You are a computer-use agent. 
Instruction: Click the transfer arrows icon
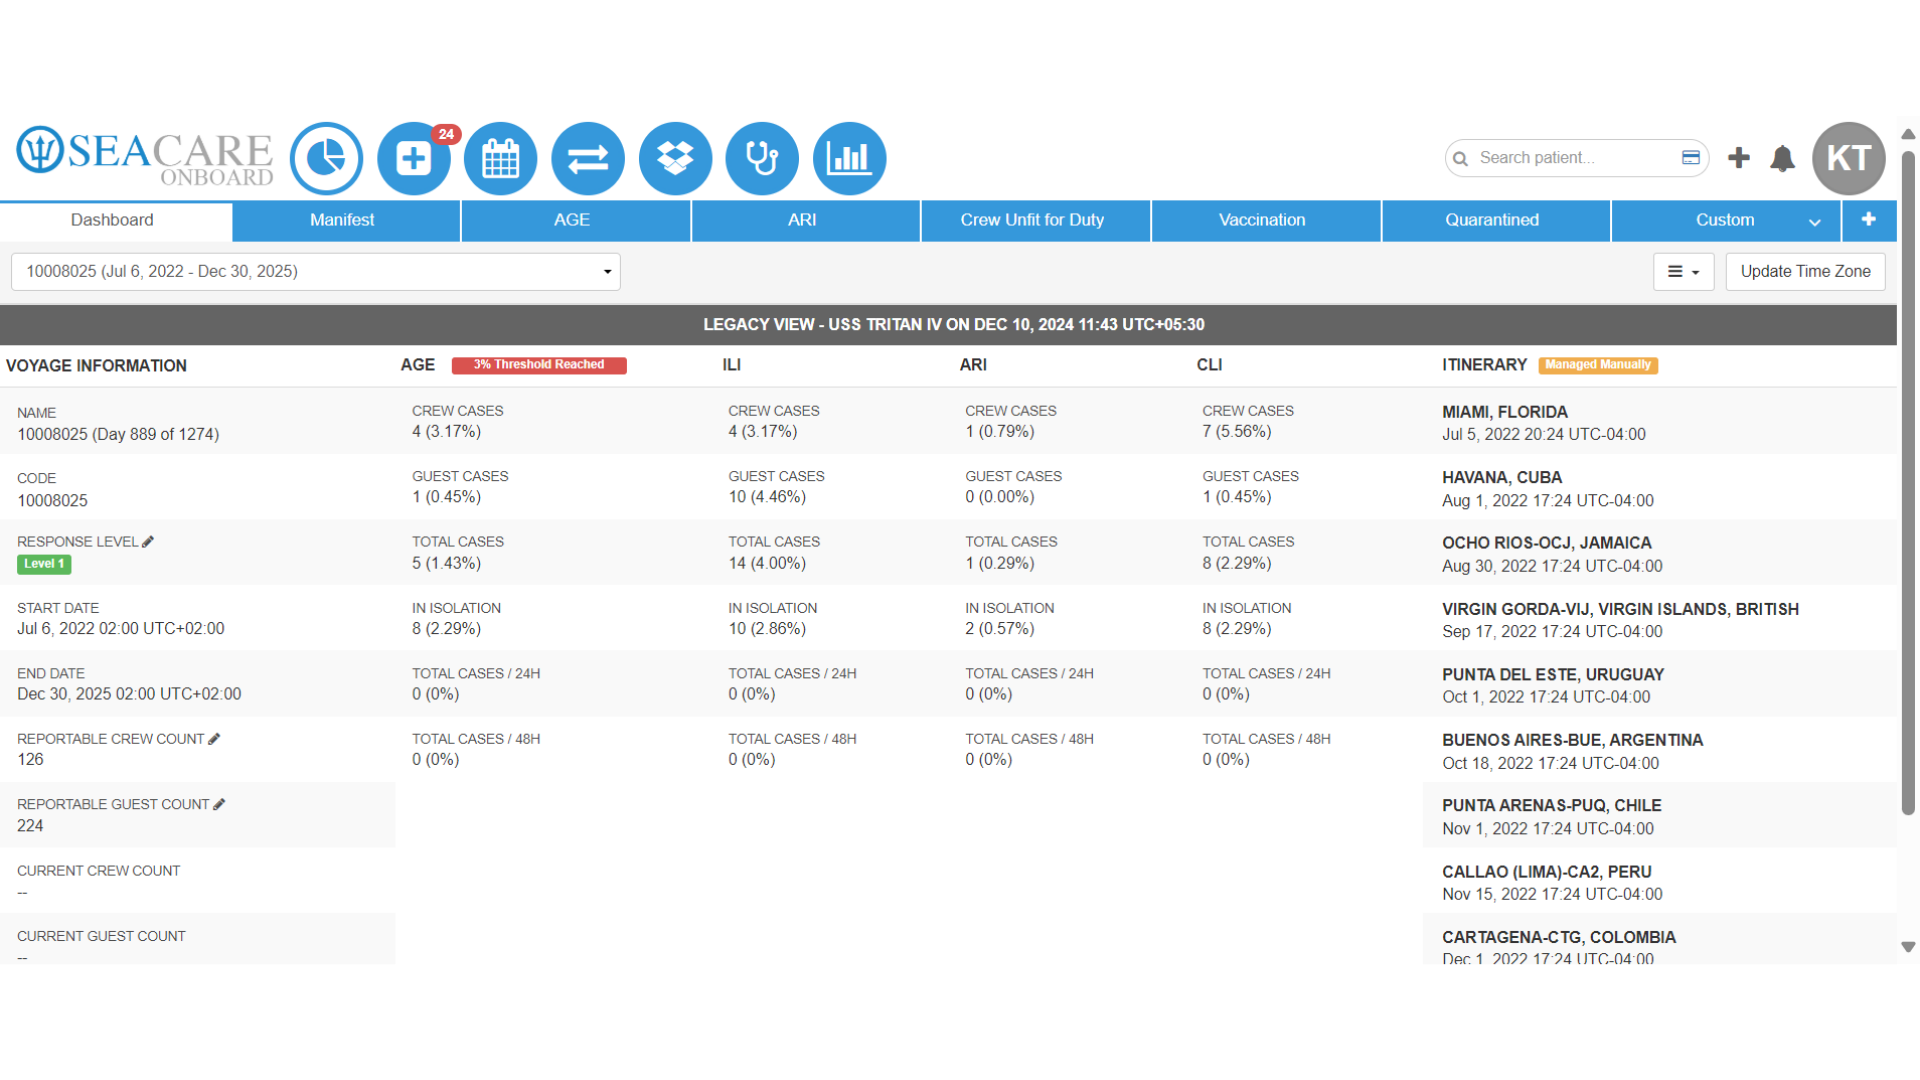click(x=588, y=158)
